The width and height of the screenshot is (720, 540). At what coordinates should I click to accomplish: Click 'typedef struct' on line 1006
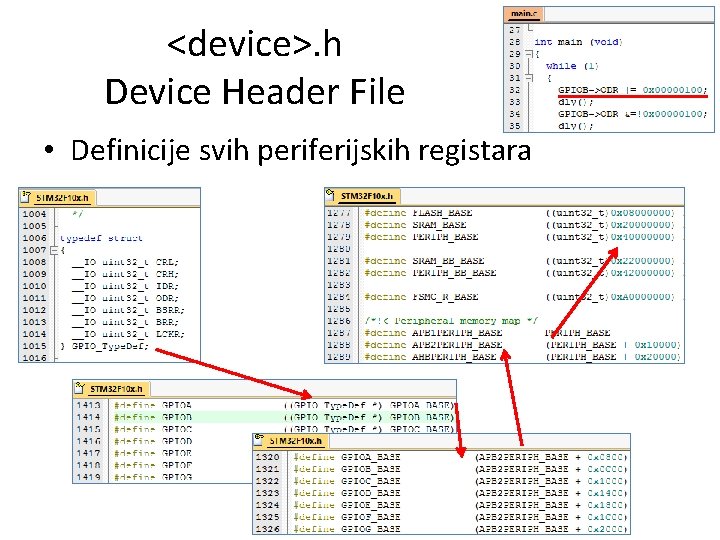(x=101, y=238)
